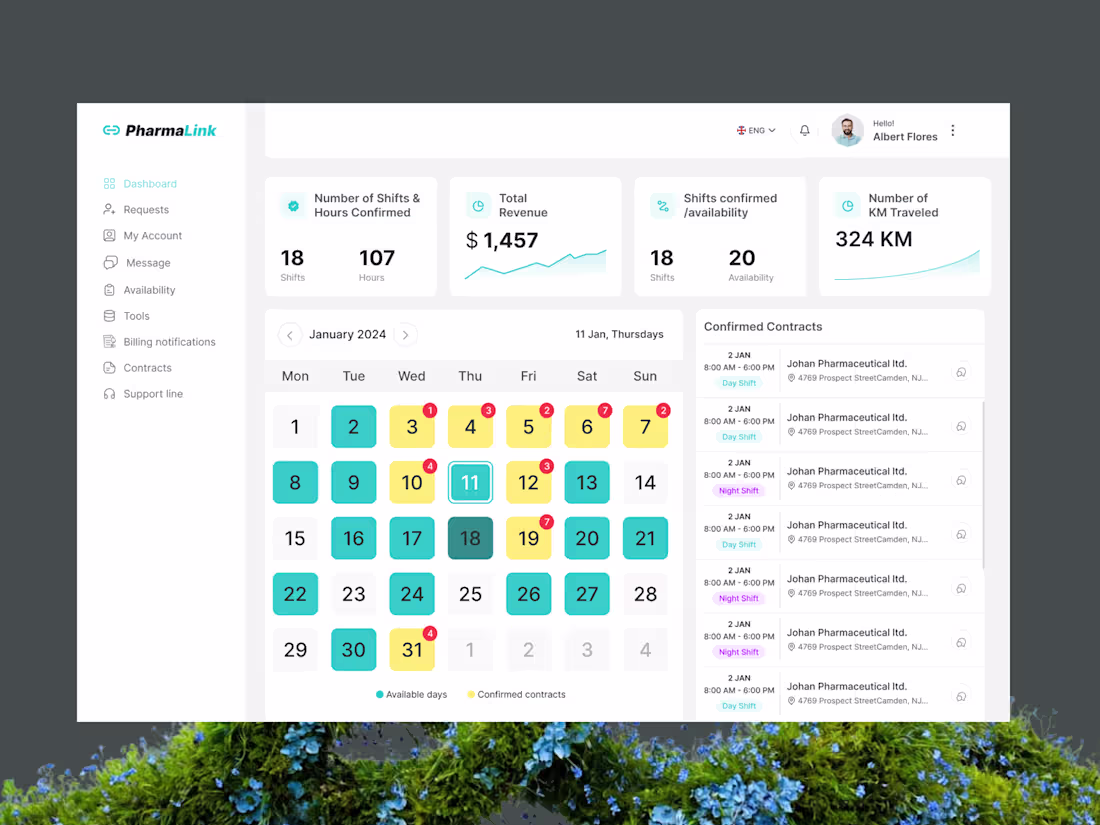Image resolution: width=1100 pixels, height=825 pixels.
Task: Click the Available days legend dot
Action: point(380,695)
